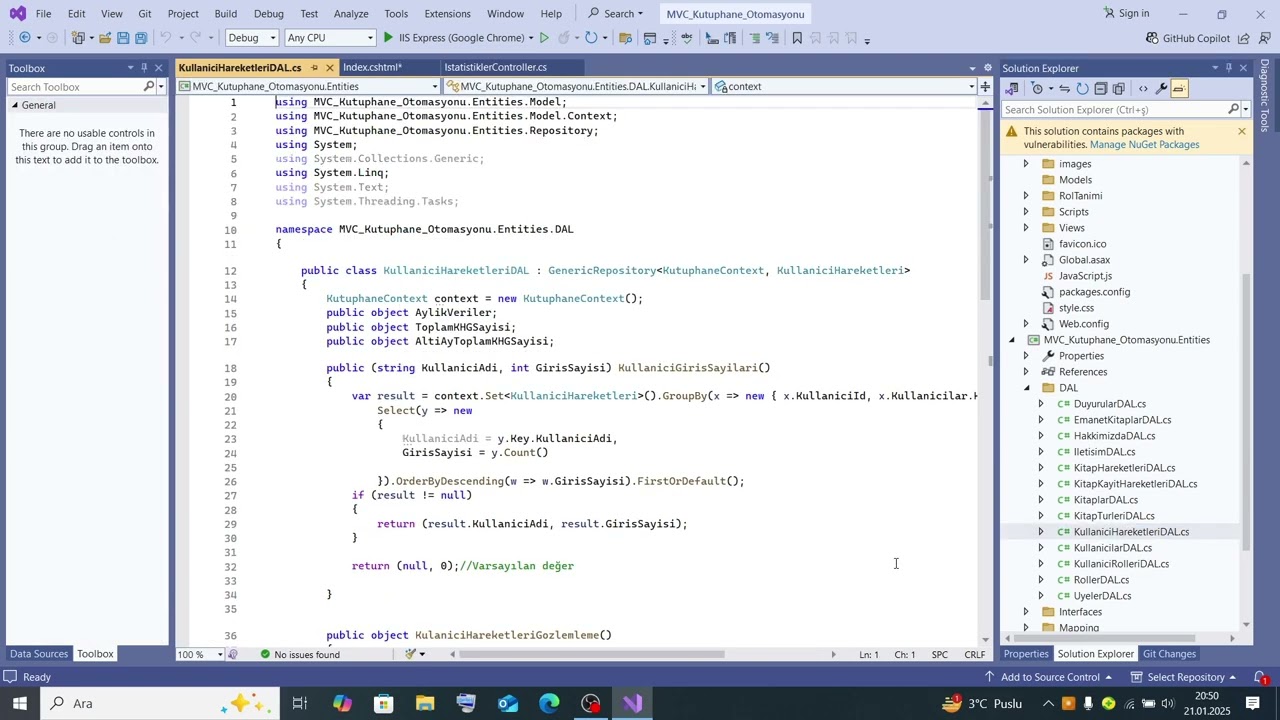Switch to the Data Sources tab
Image resolution: width=1280 pixels, height=720 pixels.
pos(38,654)
